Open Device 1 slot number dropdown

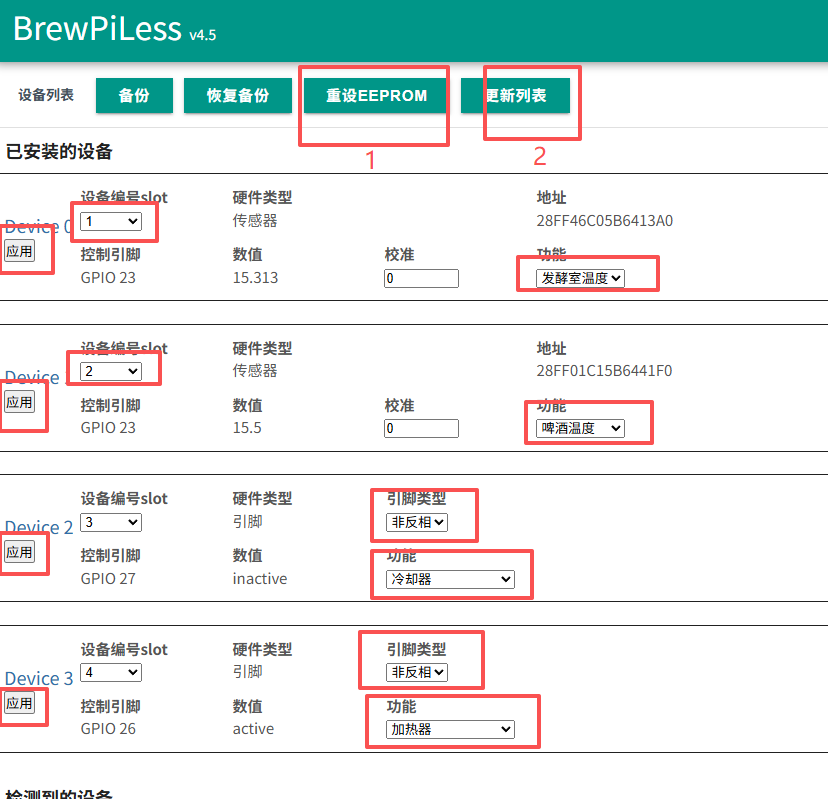click(111, 371)
